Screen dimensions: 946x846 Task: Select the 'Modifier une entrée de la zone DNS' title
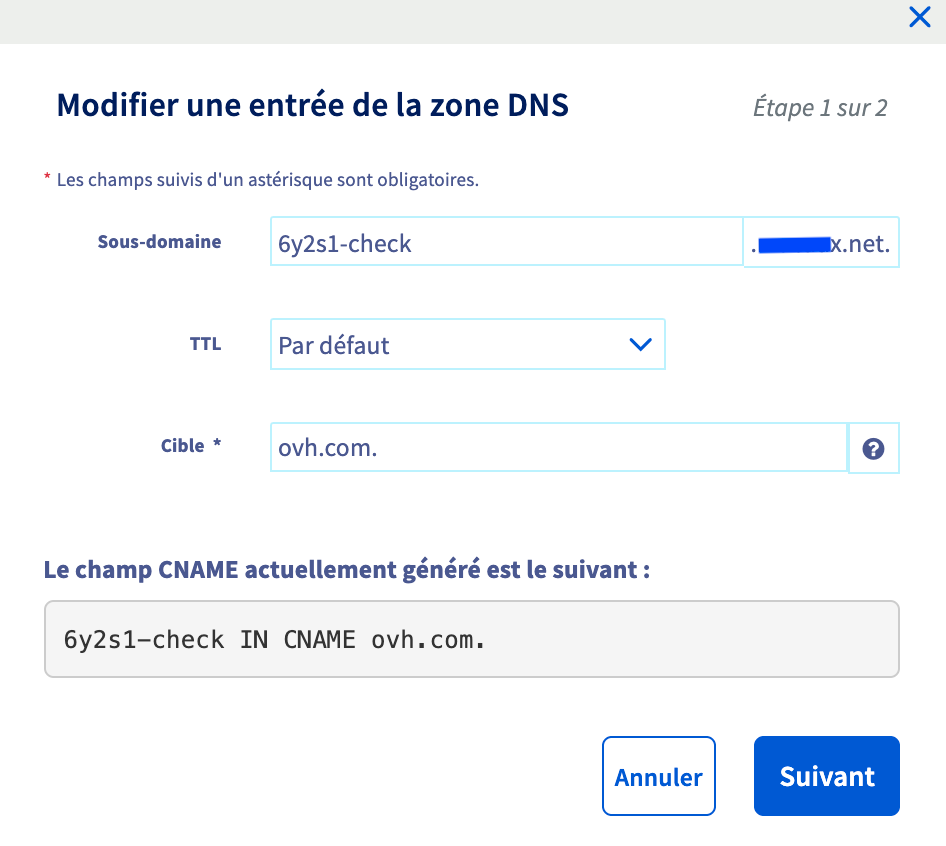[x=313, y=106]
